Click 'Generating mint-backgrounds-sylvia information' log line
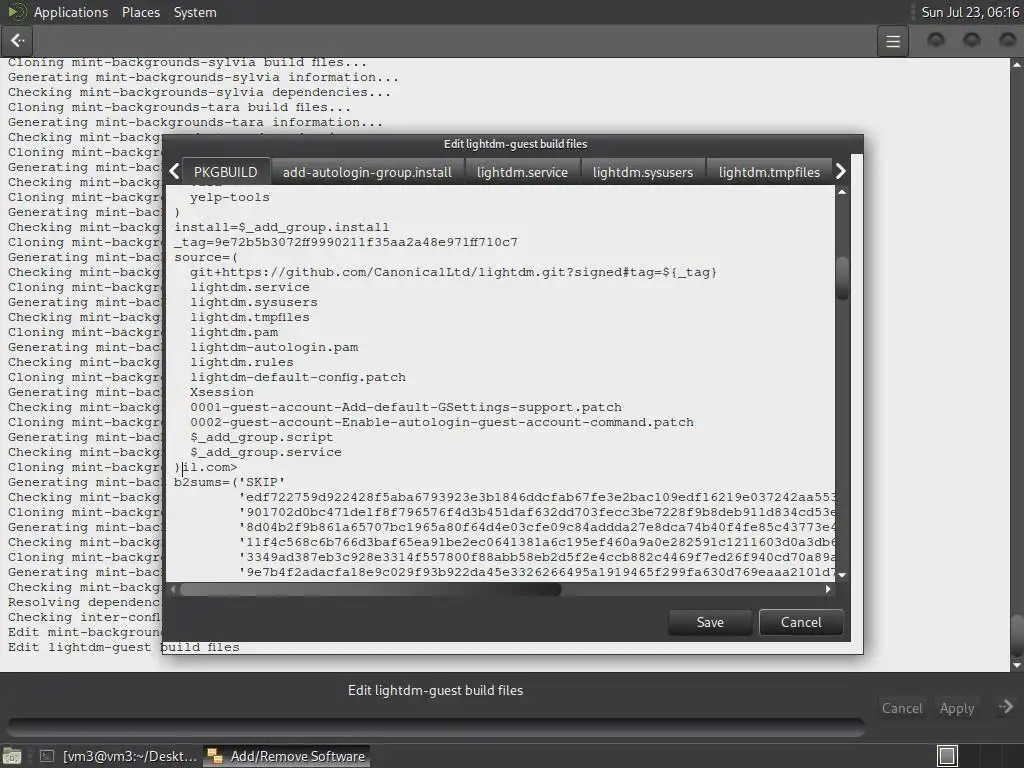Viewport: 1024px width, 768px height. (x=203, y=77)
